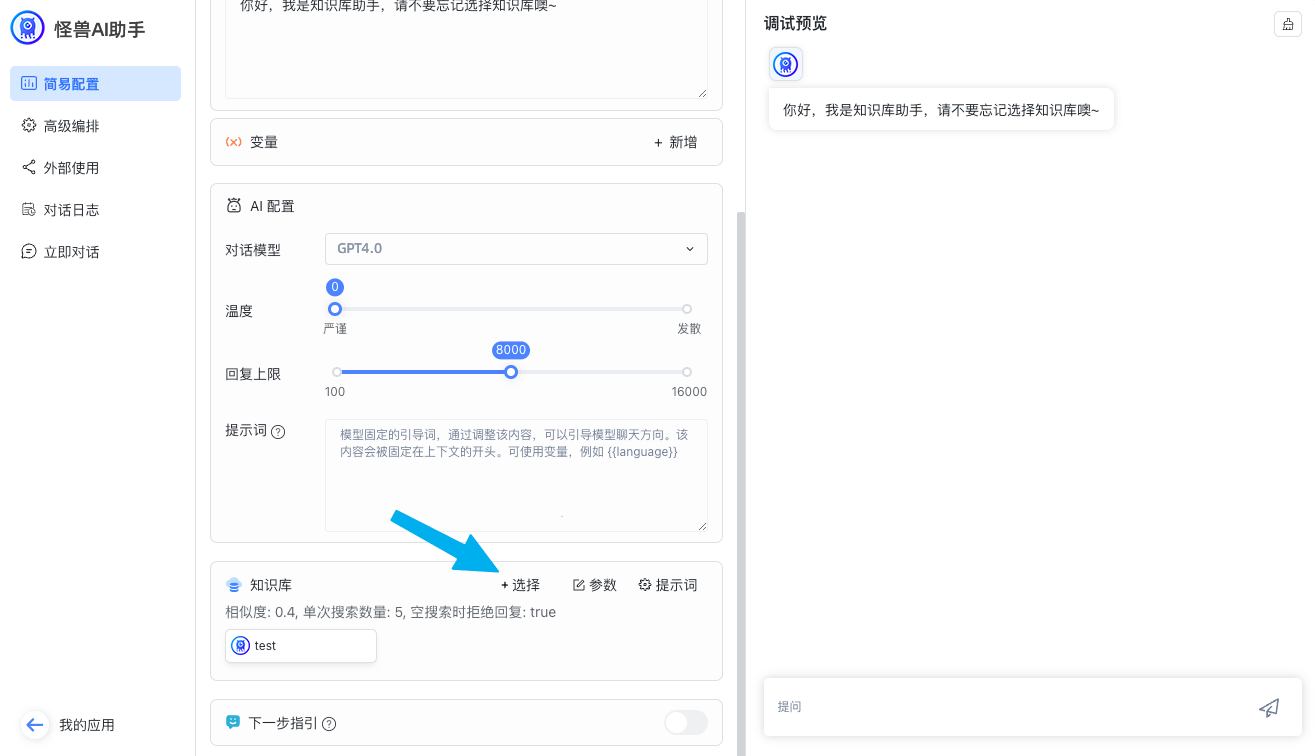Screen dimensions: 1315x756
Task: Click the welcome text area at top
Action: [466, 49]
